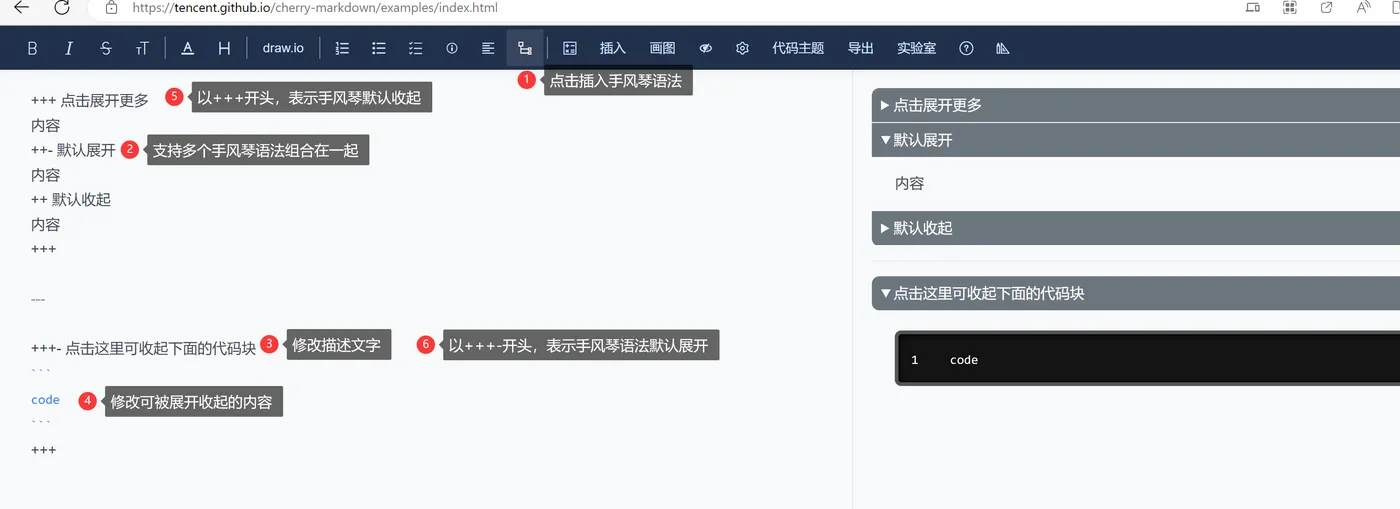Expand the 默认收起 accordion in the preview

1136,228
